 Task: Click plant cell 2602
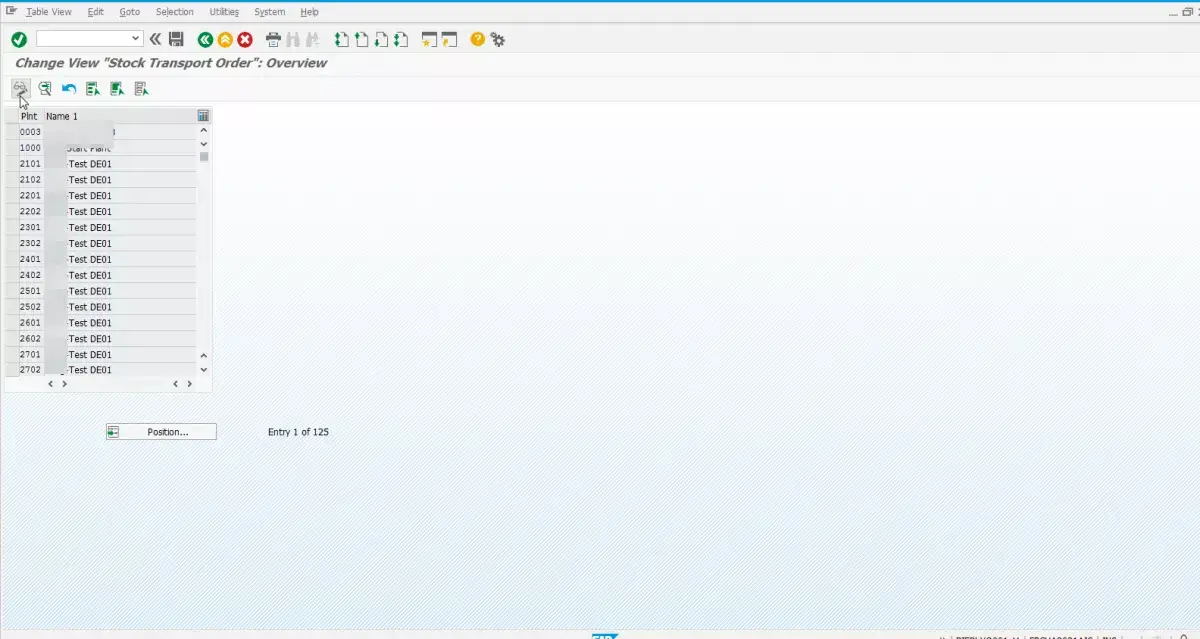pyautogui.click(x=31, y=339)
